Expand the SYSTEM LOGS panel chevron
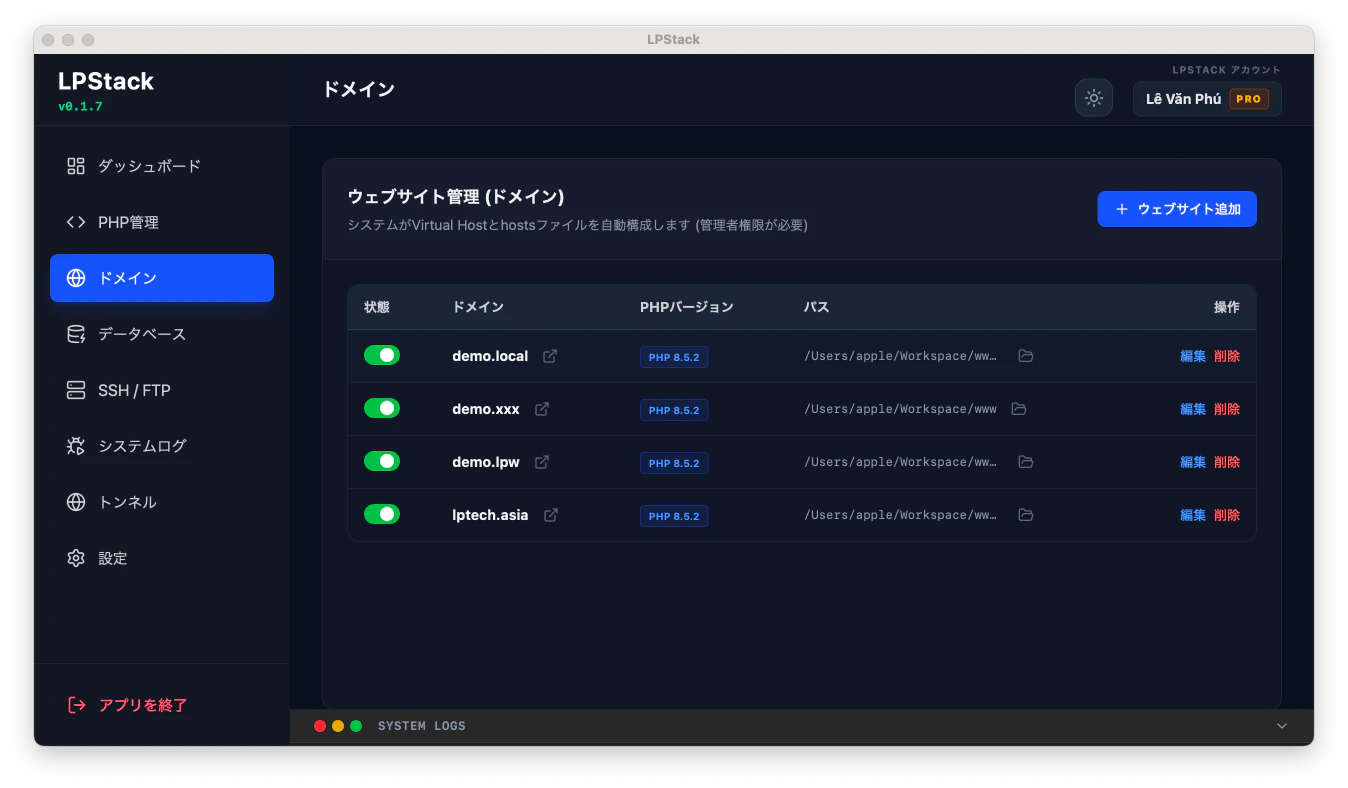 1282,725
